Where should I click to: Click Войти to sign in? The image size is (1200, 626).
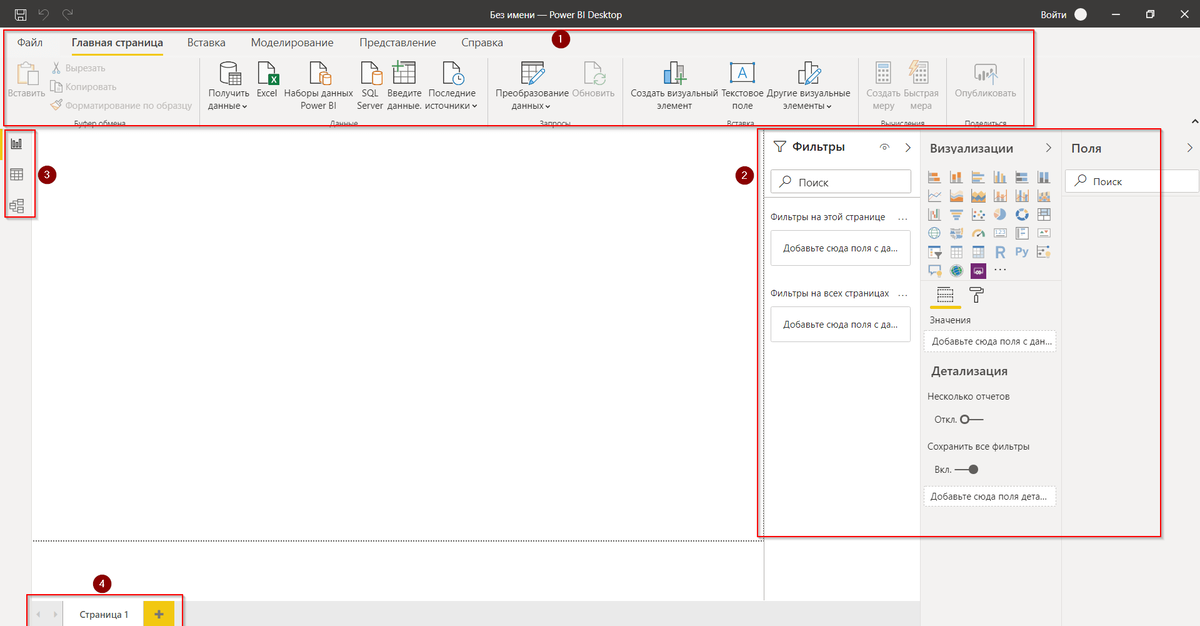point(1052,15)
